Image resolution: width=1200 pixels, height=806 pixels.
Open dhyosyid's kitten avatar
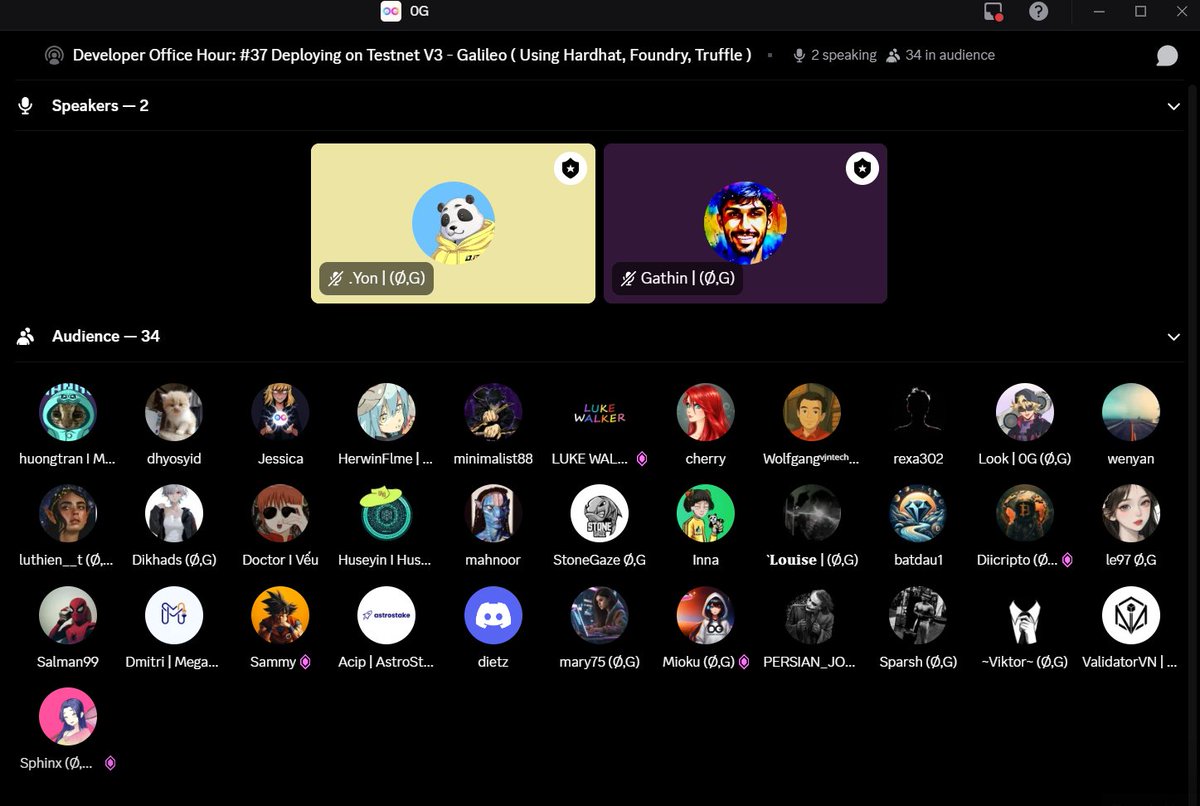[174, 412]
